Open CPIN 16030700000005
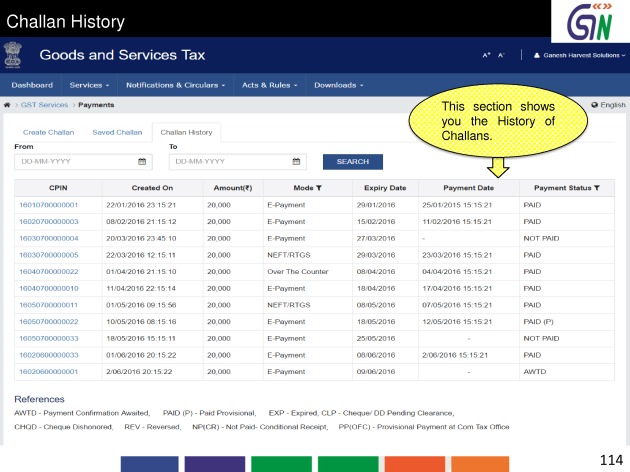This screenshot has height=472, width=630. [x=49, y=255]
